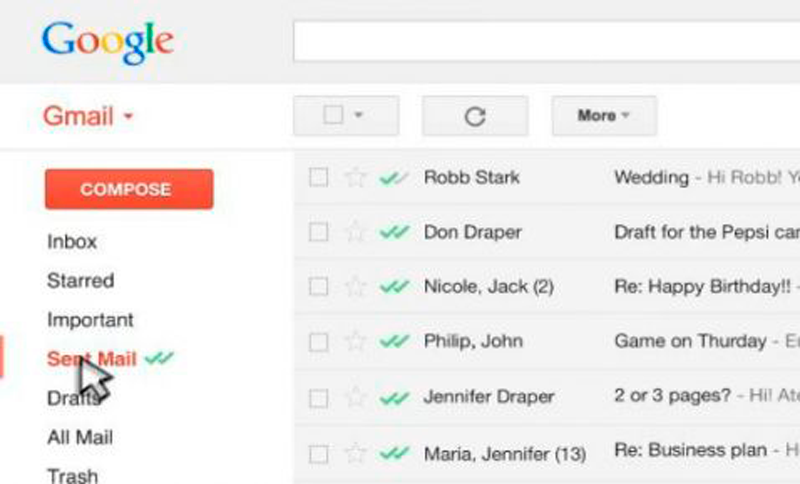Screen dimensions: 800x484
Task: Go to the Inbox folder
Action: click(72, 241)
